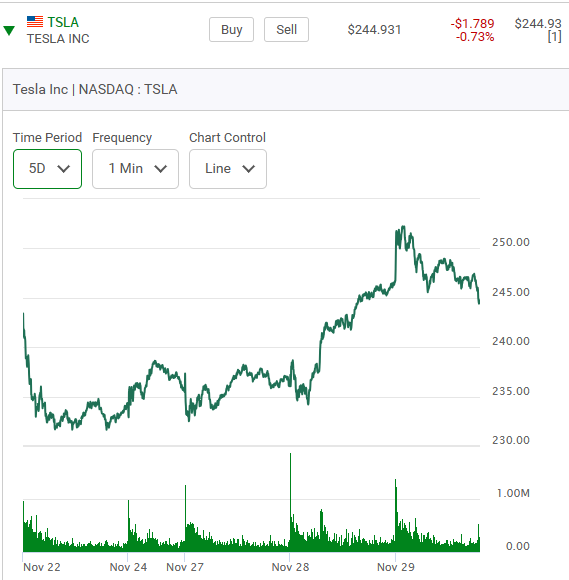Click the $244.931 last price value
This screenshot has width=569, height=580.
[x=374, y=30]
